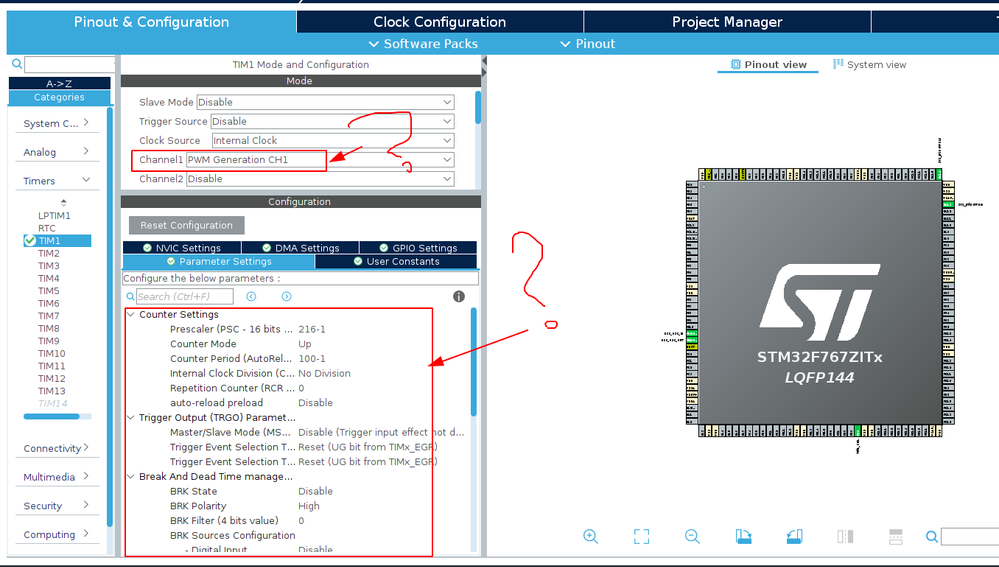
Task: Select the System view tab
Action: pos(870,64)
